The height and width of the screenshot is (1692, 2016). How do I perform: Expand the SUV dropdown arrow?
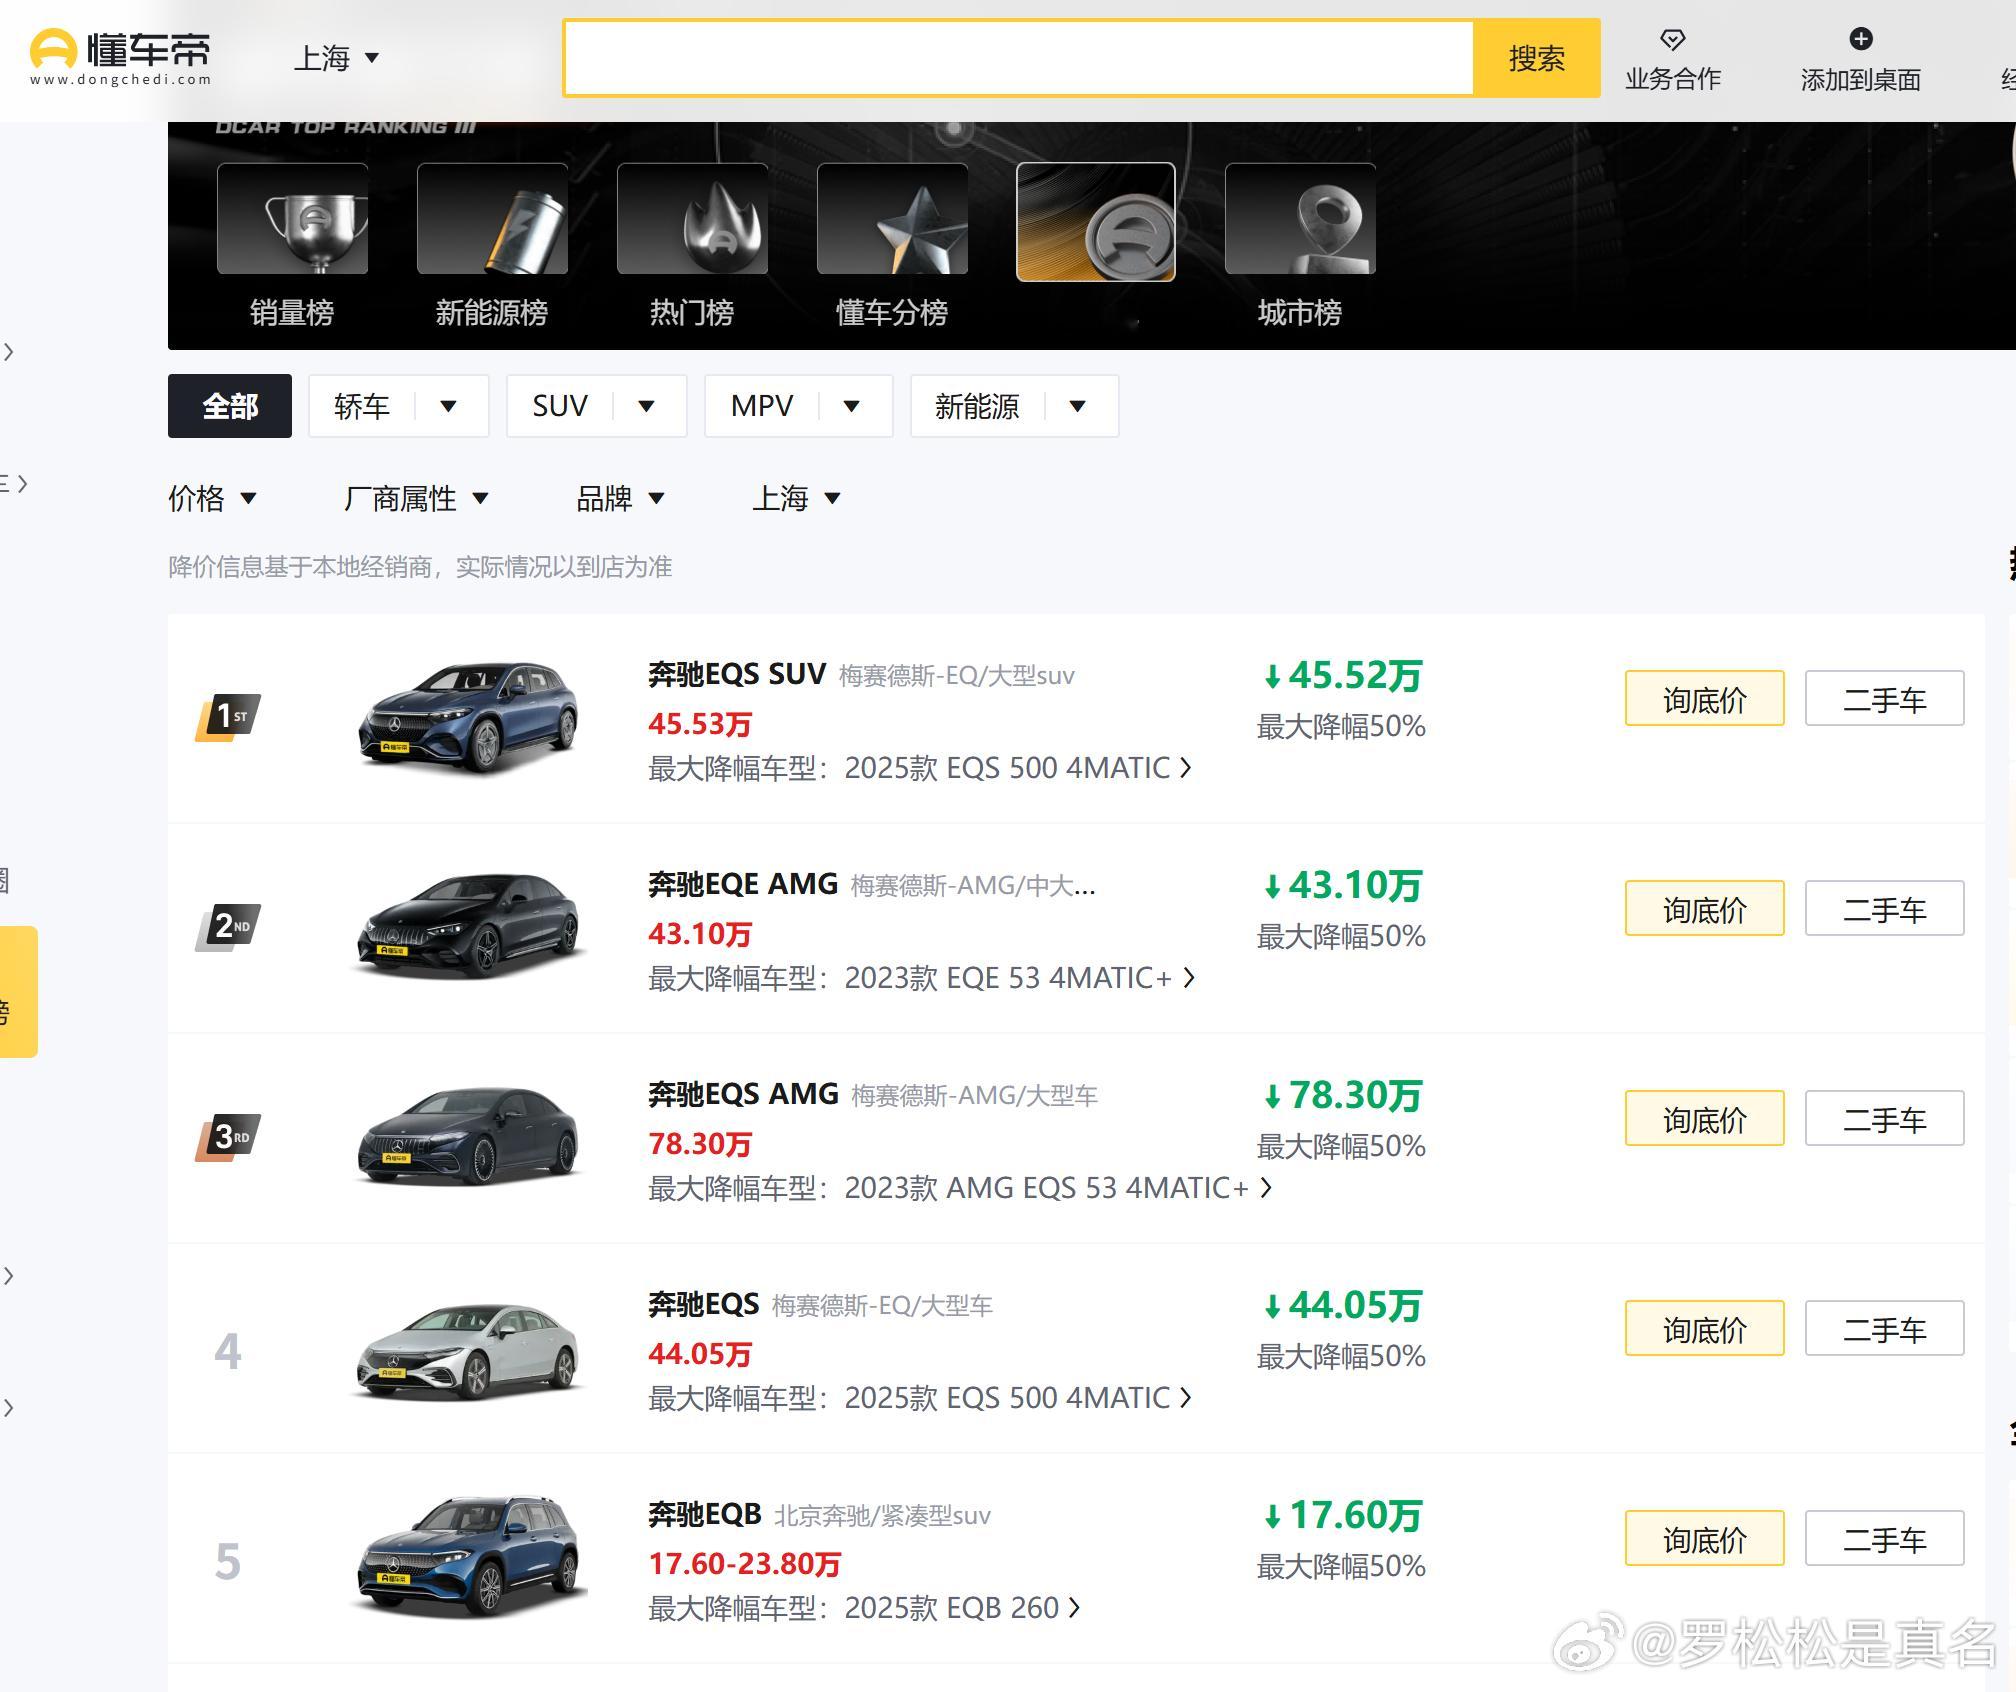click(x=647, y=406)
